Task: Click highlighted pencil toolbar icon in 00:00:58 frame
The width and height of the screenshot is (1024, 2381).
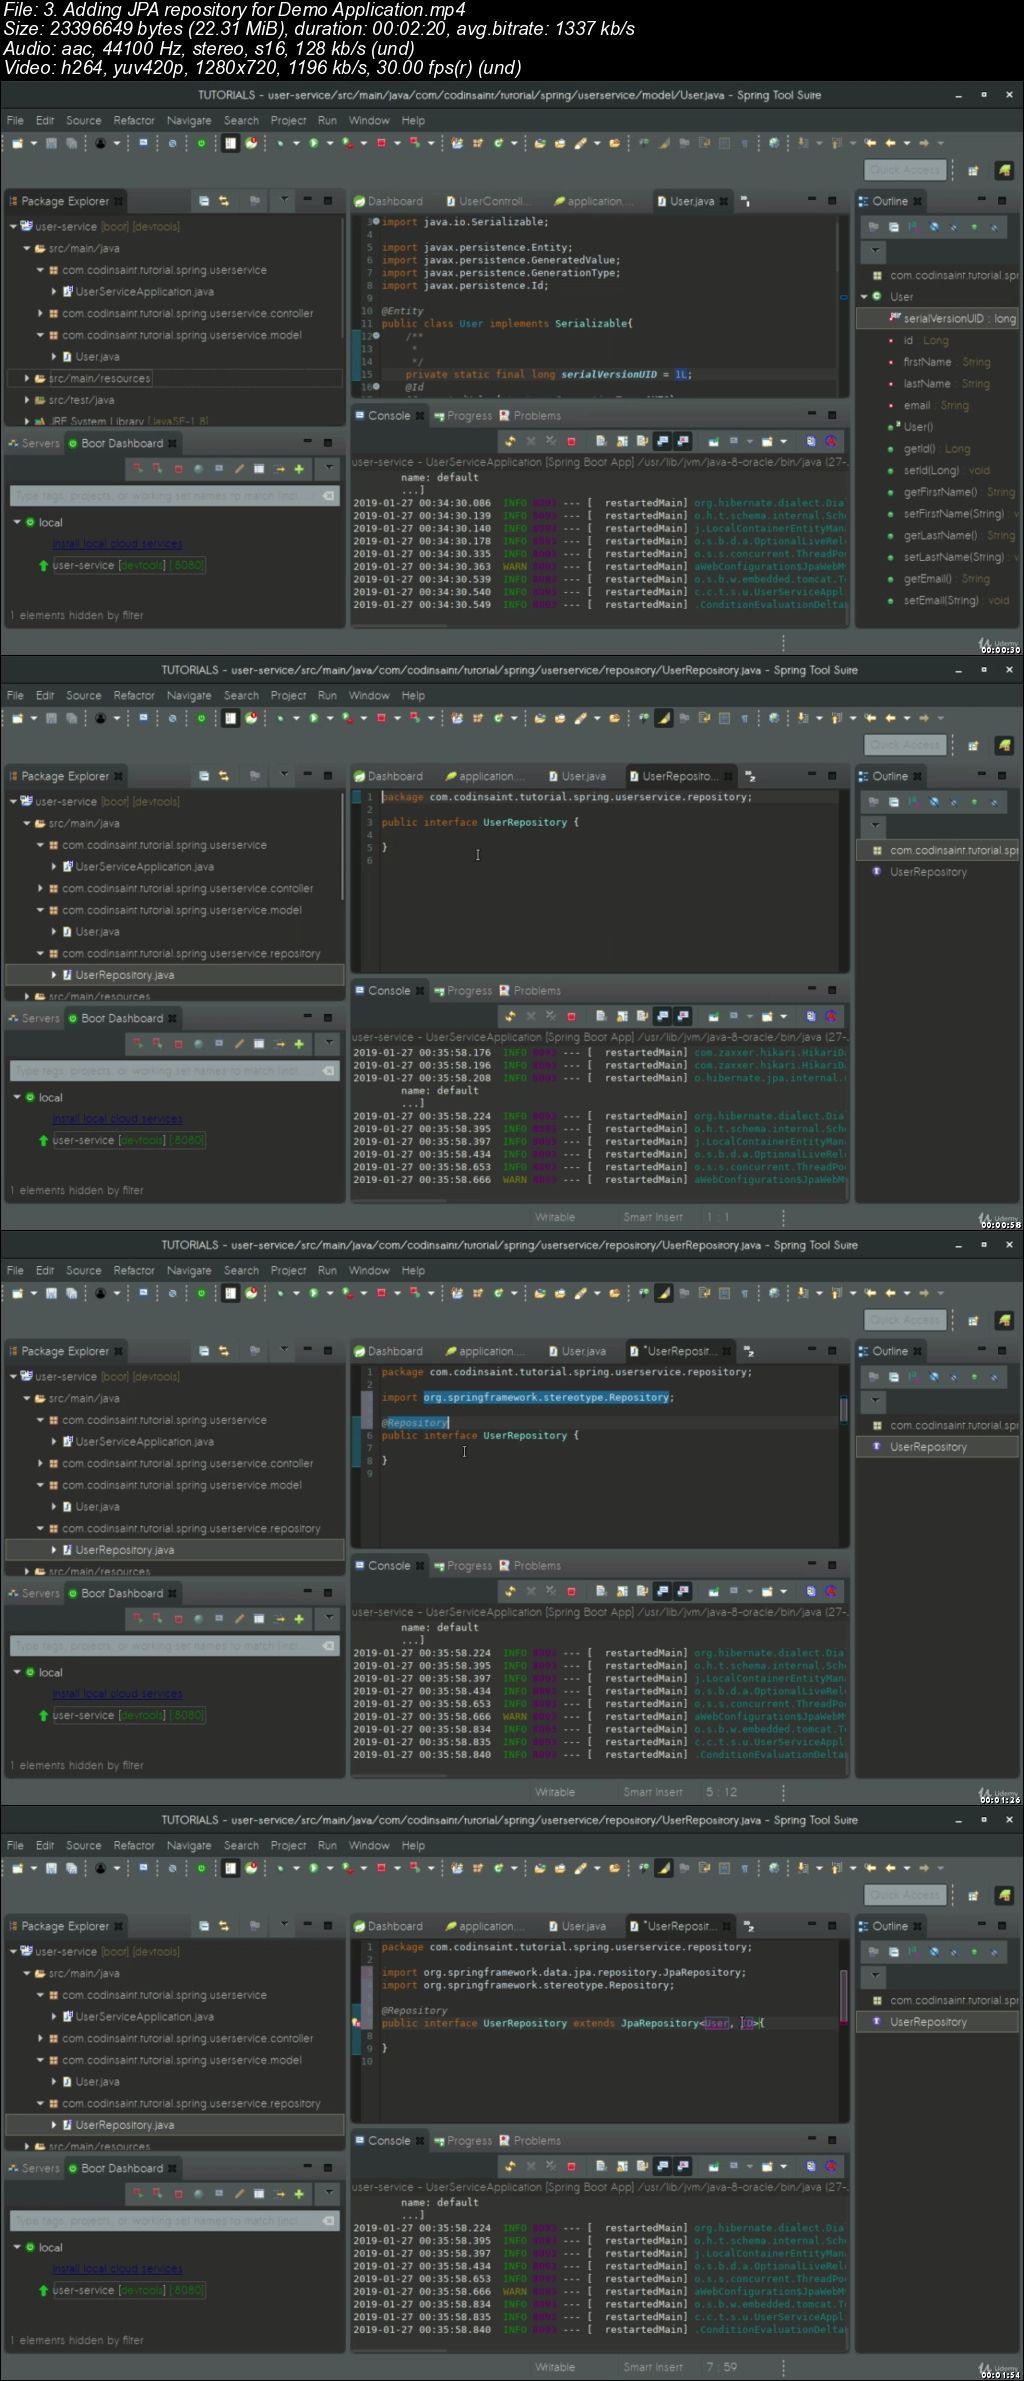Action: click(x=663, y=718)
